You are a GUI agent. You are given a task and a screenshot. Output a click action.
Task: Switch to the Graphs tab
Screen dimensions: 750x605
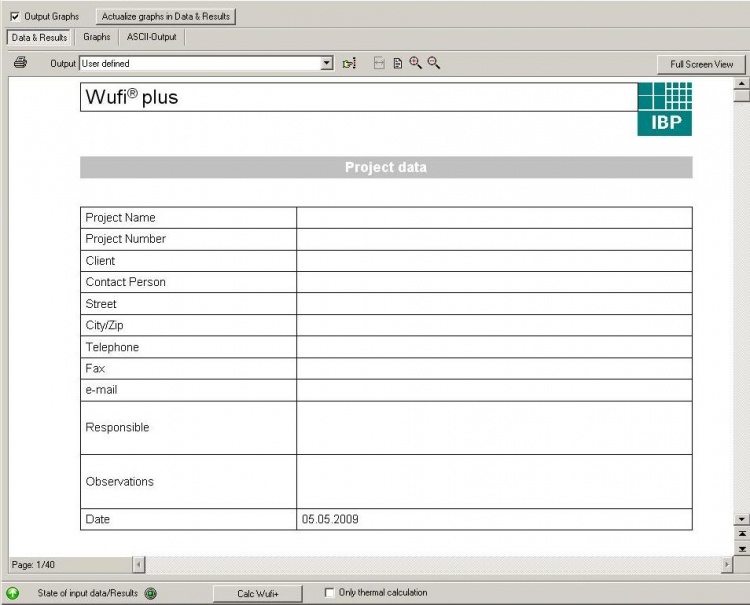tap(97, 37)
